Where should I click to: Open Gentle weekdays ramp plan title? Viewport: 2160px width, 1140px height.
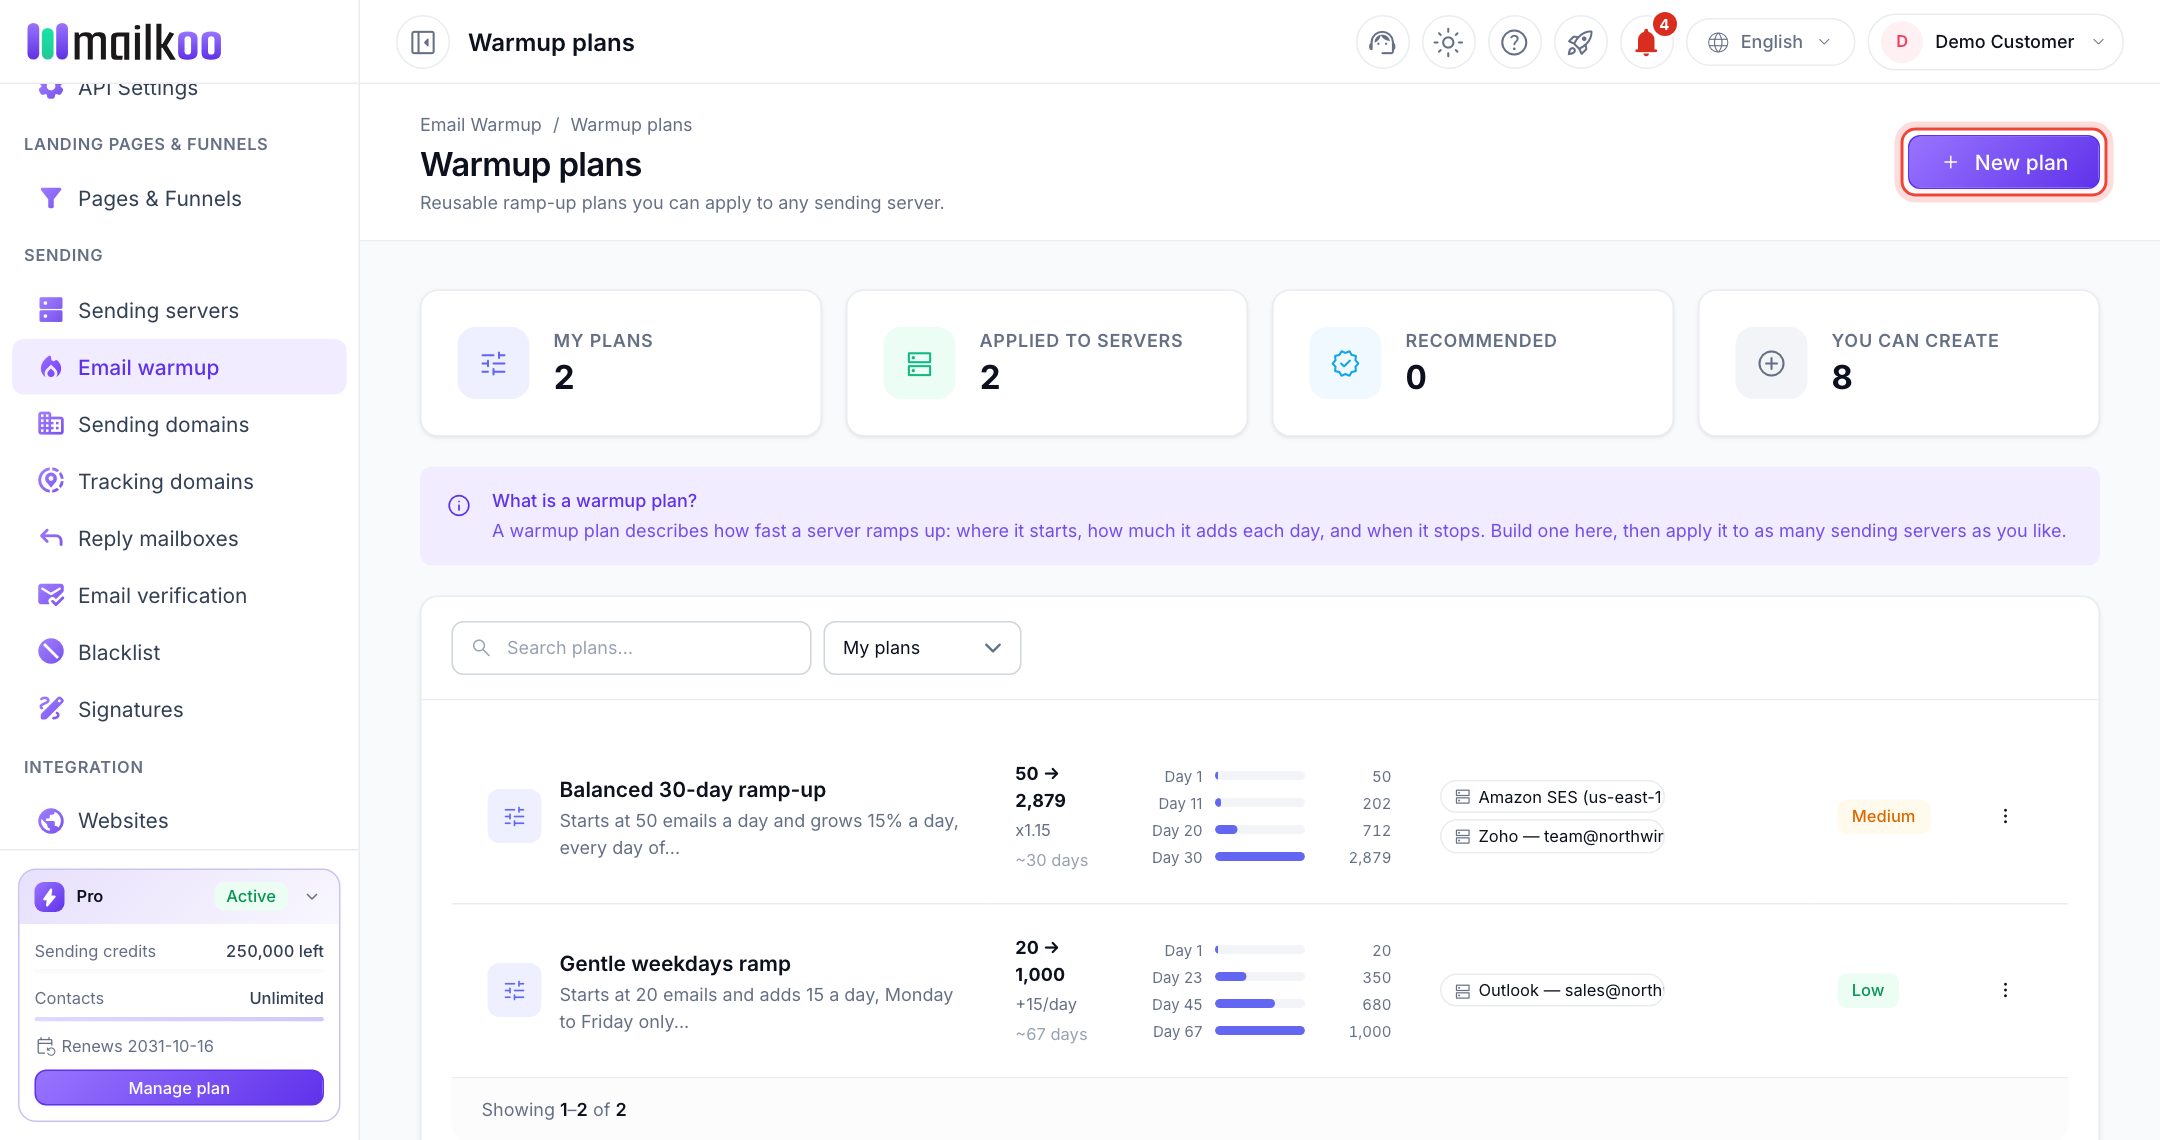(675, 964)
